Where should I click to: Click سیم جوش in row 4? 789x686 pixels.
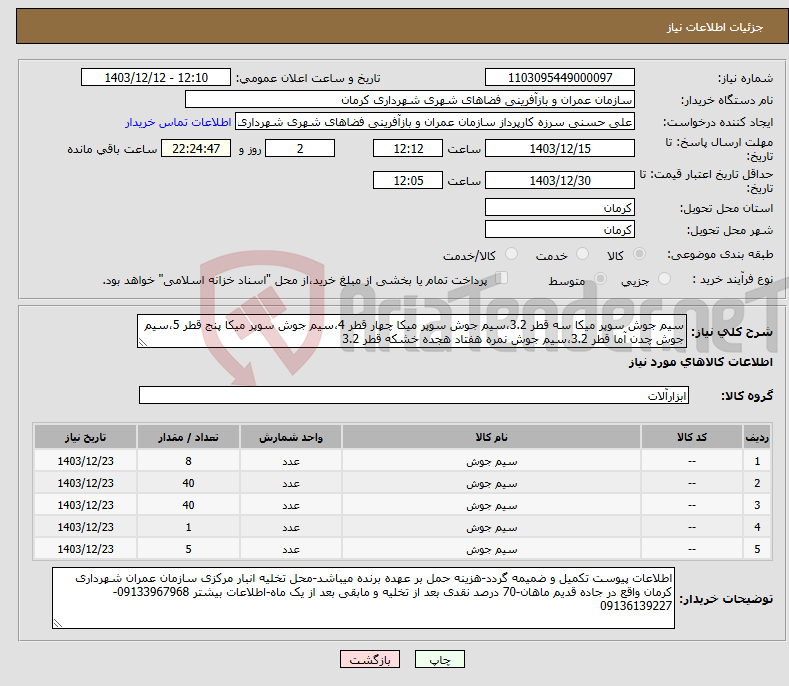click(x=492, y=527)
